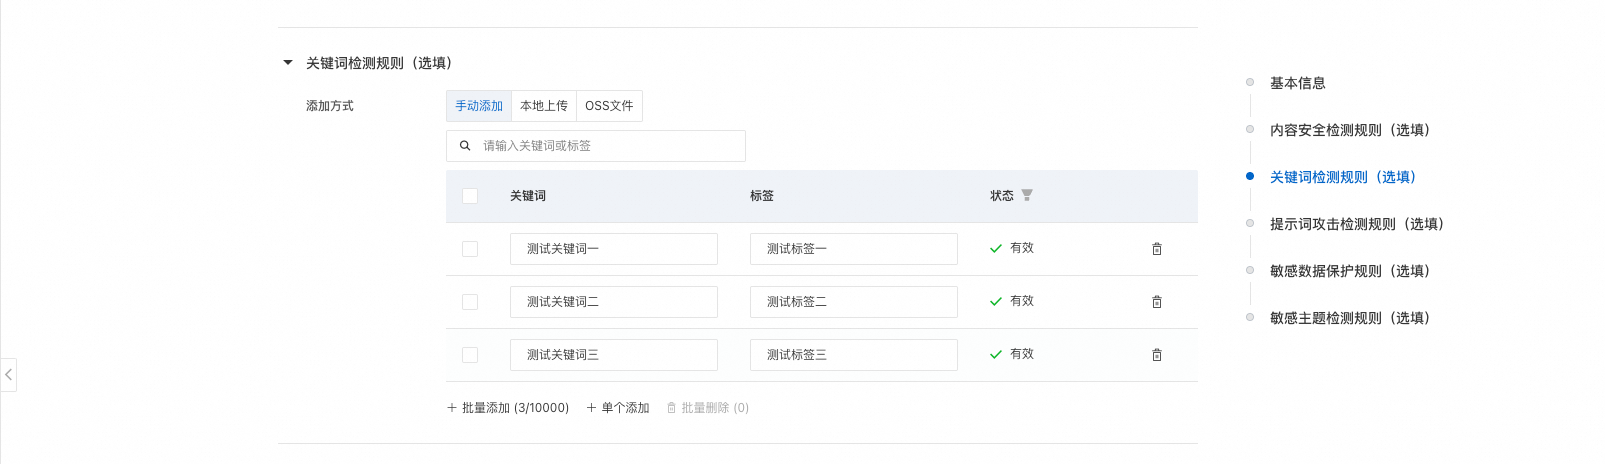The image size is (1605, 464).
Task: Navigate to 敏感数据保护规则 section link
Action: (1349, 271)
